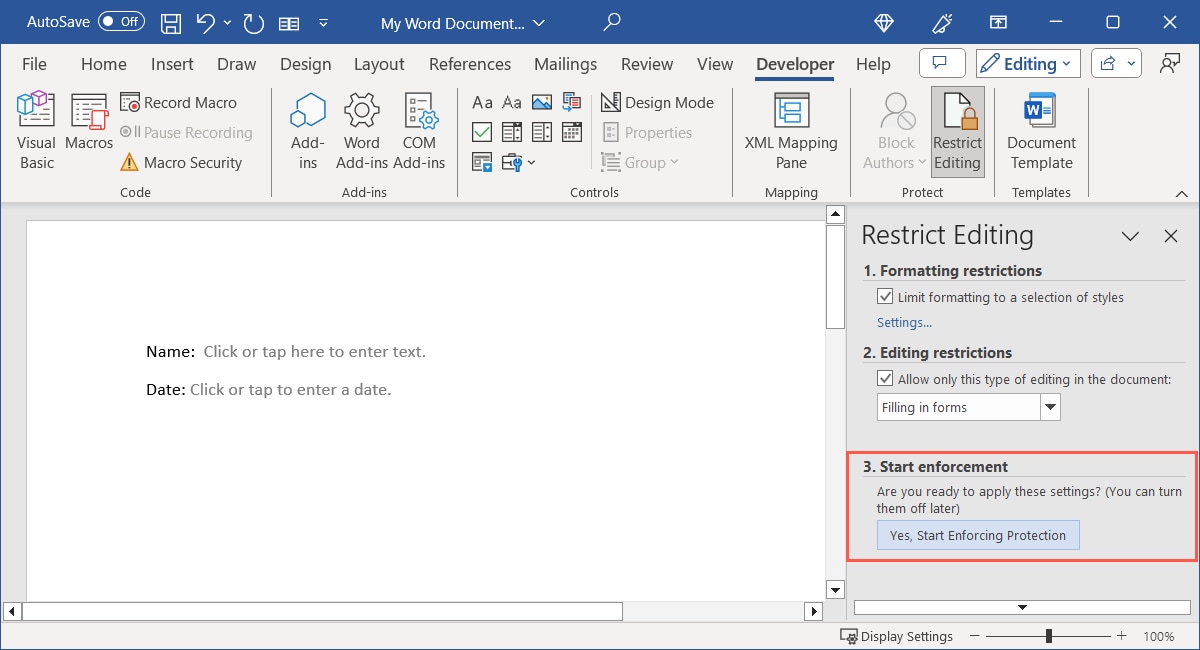Uncheck Limit formatting to a selection of styles

[x=885, y=297]
